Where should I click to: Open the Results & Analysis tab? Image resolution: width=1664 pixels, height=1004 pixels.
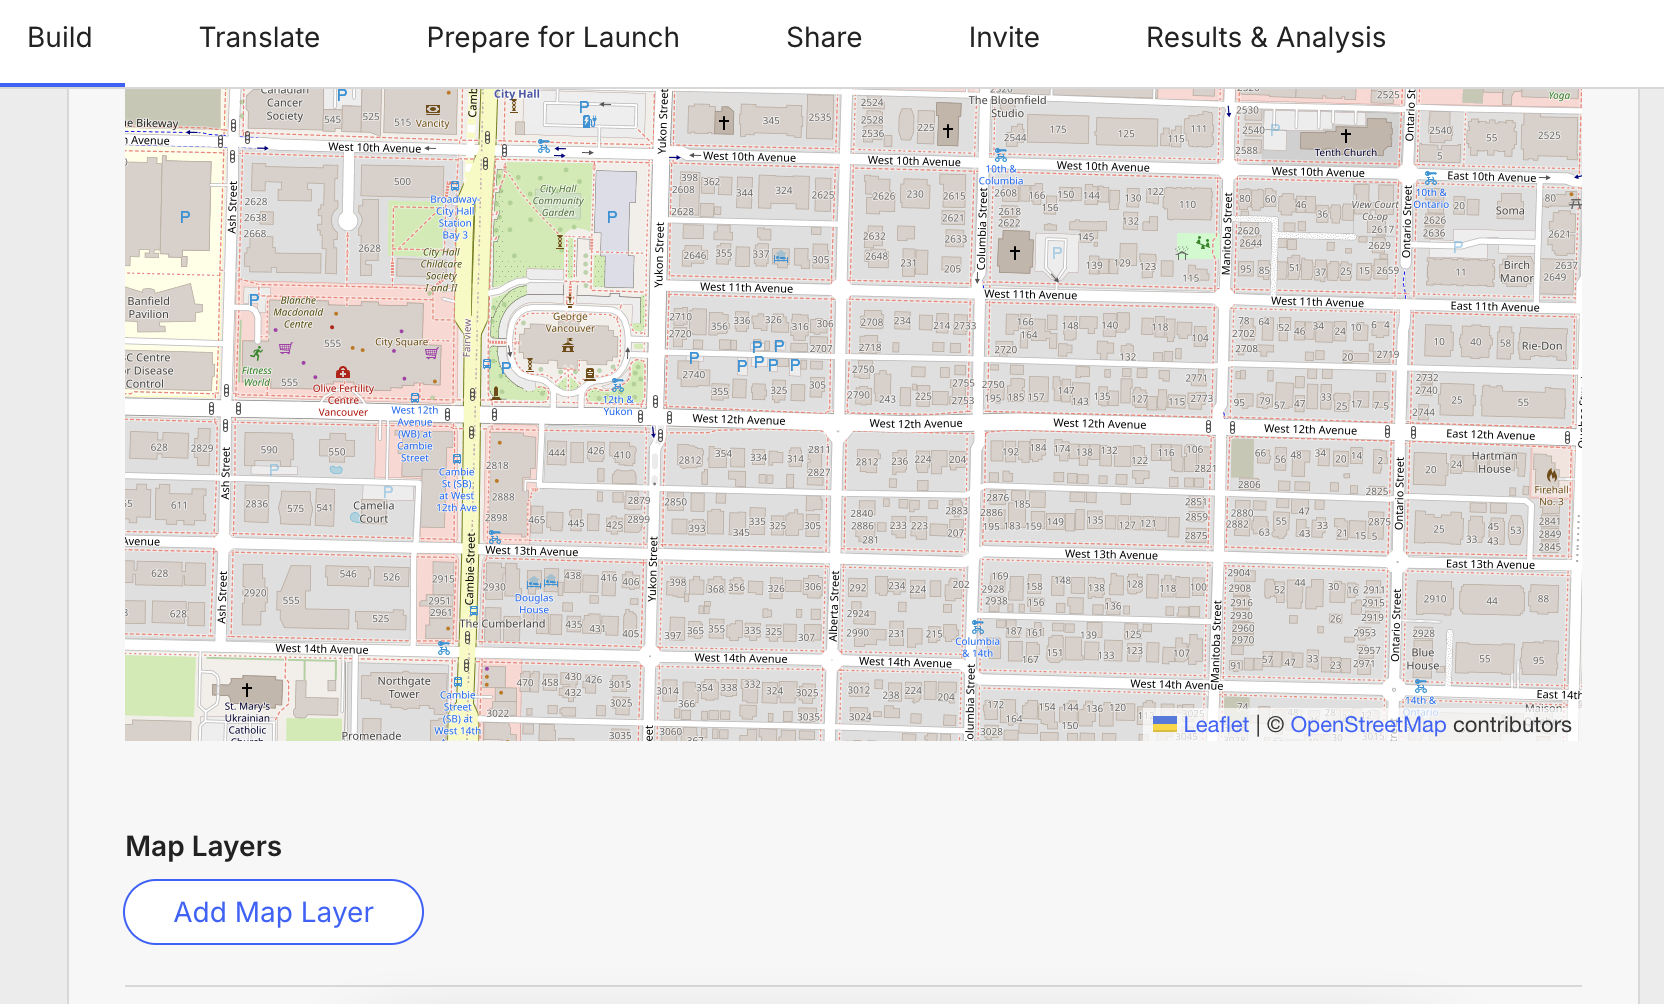pyautogui.click(x=1265, y=38)
